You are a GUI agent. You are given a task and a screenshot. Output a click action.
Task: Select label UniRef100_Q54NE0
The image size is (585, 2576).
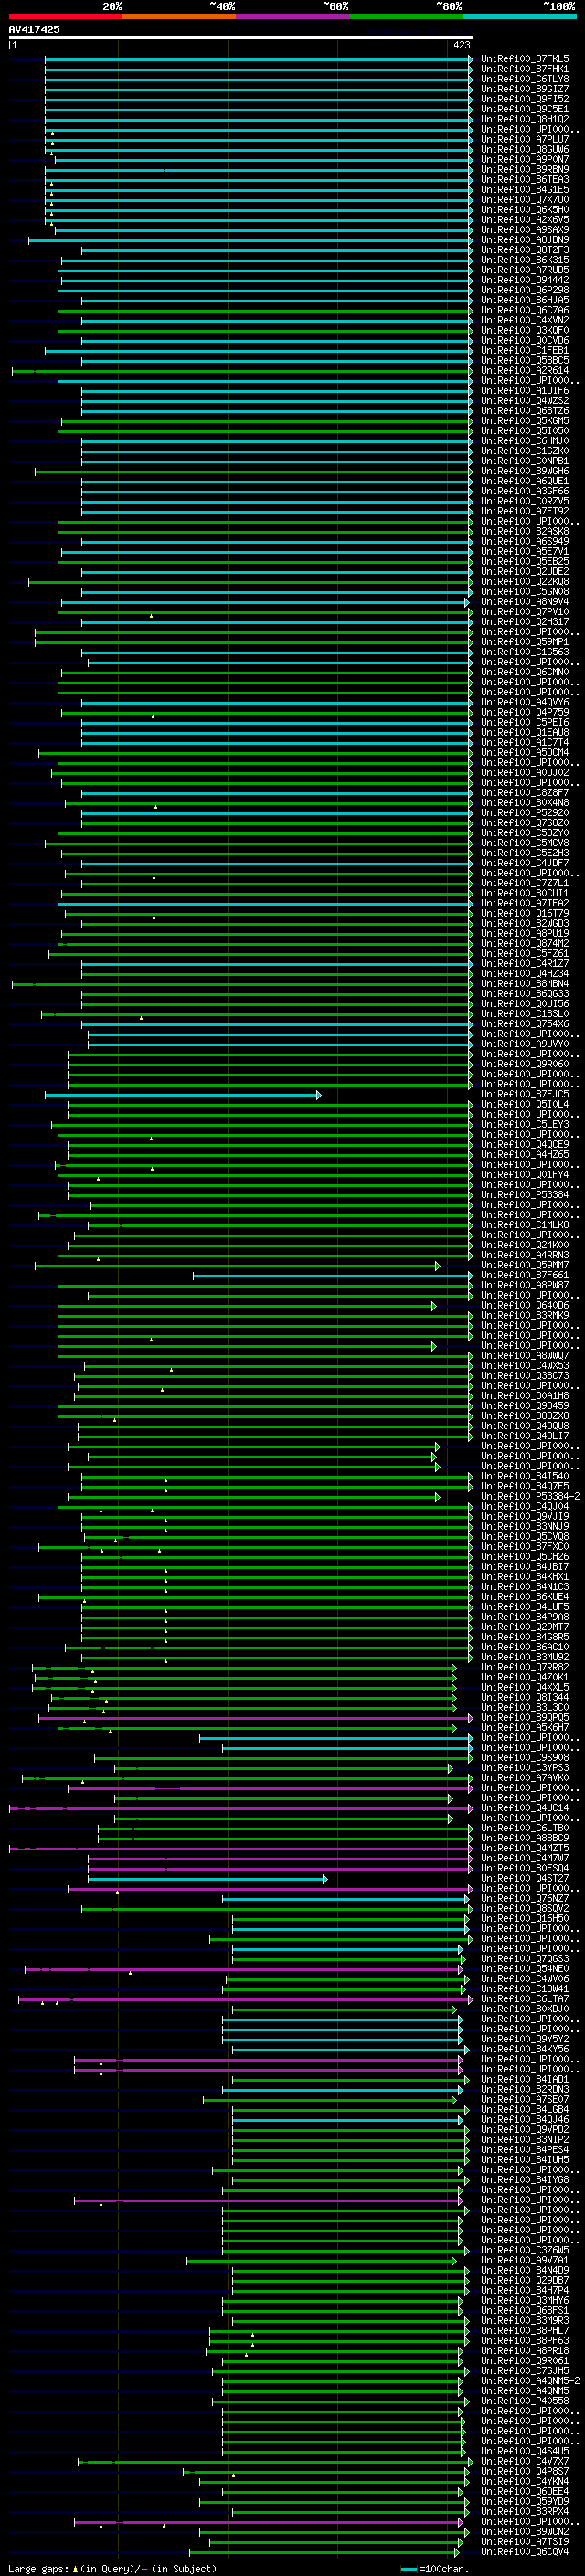[x=524, y=1969]
